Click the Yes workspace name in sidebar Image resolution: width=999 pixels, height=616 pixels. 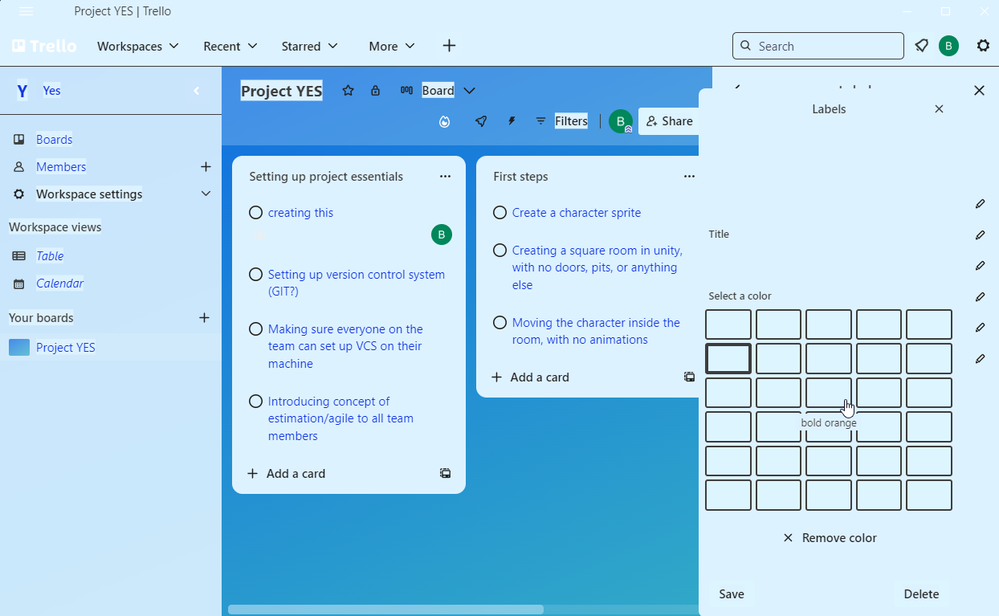pos(52,90)
